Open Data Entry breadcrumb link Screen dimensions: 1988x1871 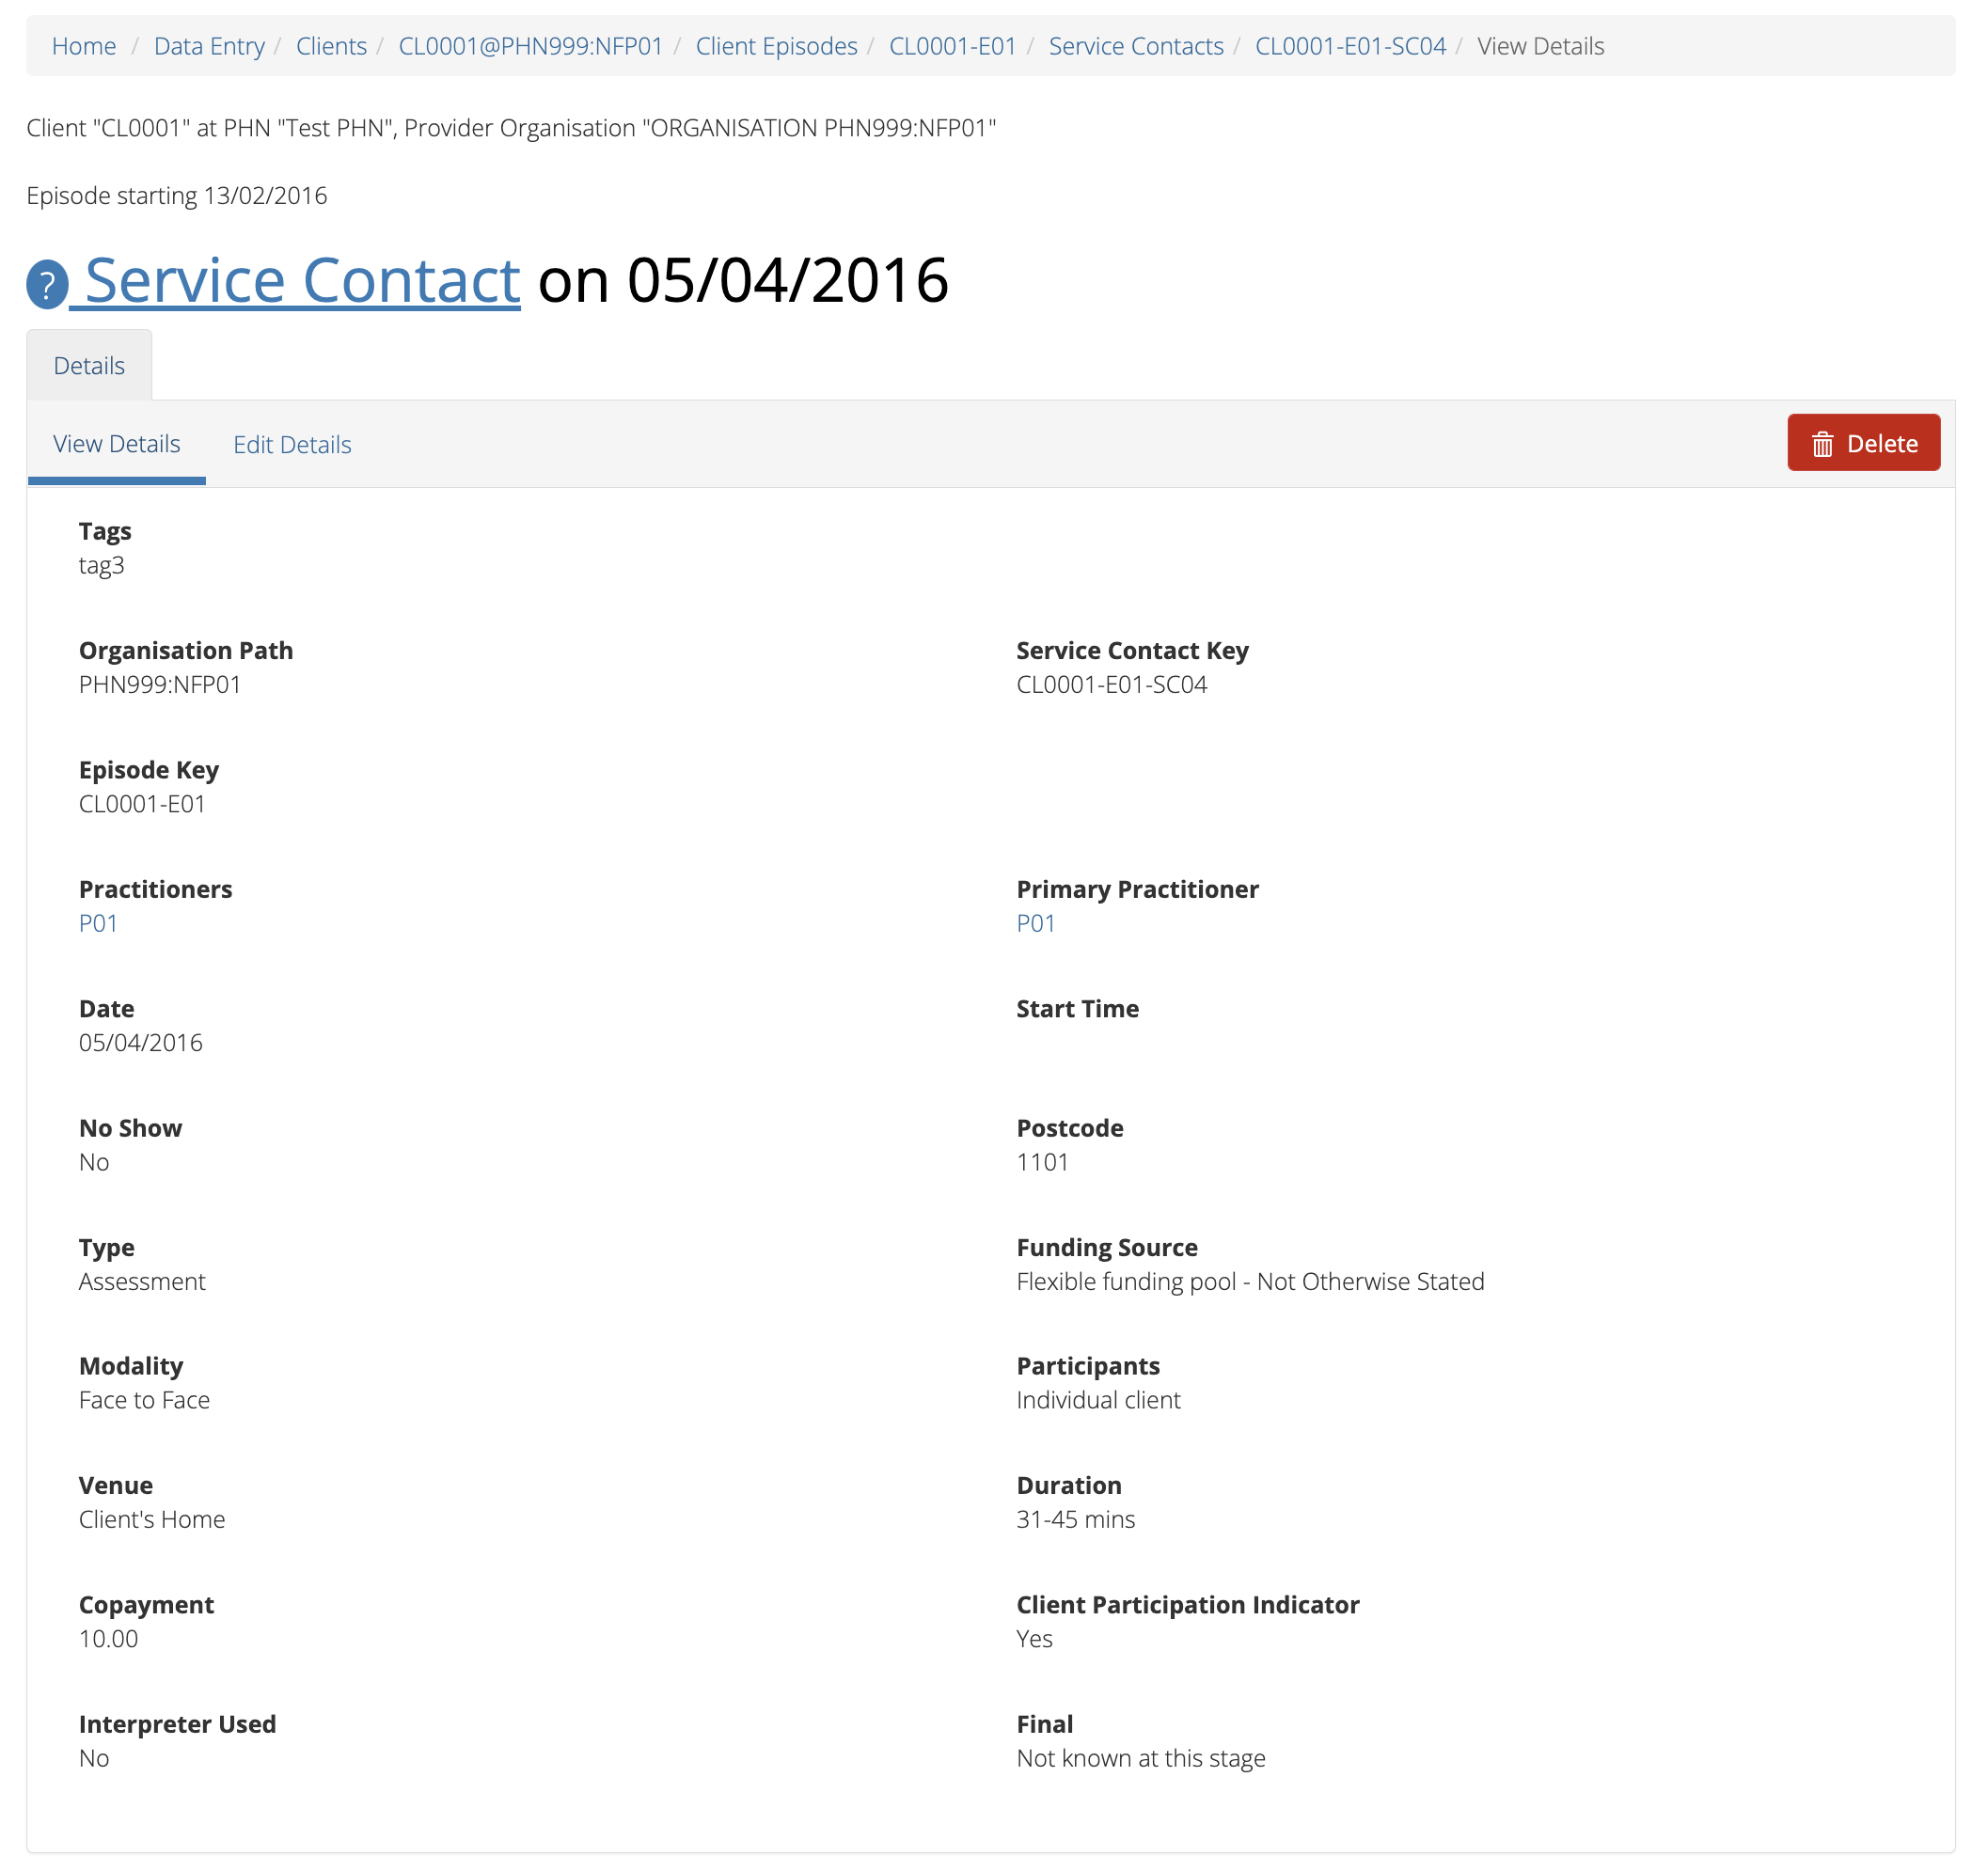tap(209, 46)
